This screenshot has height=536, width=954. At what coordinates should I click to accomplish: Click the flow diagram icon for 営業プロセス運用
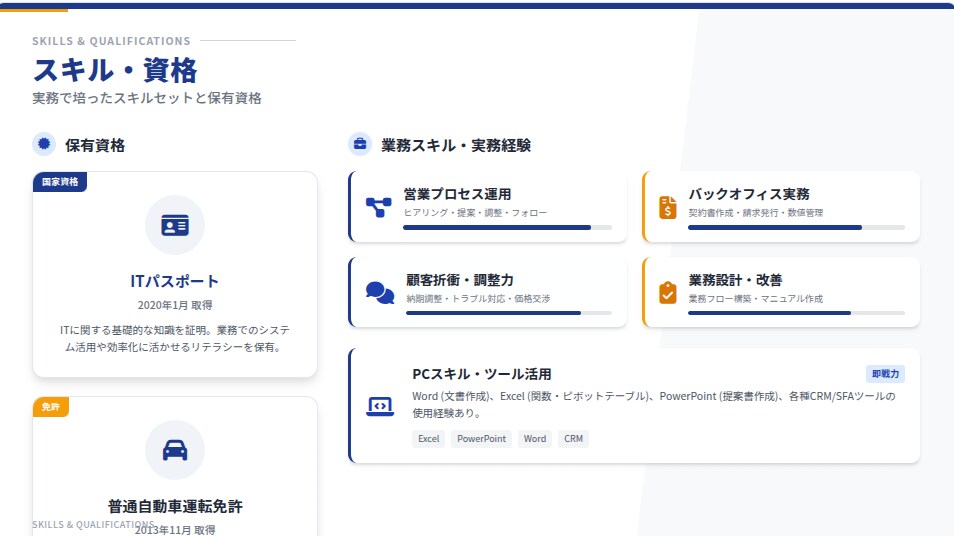coord(378,207)
